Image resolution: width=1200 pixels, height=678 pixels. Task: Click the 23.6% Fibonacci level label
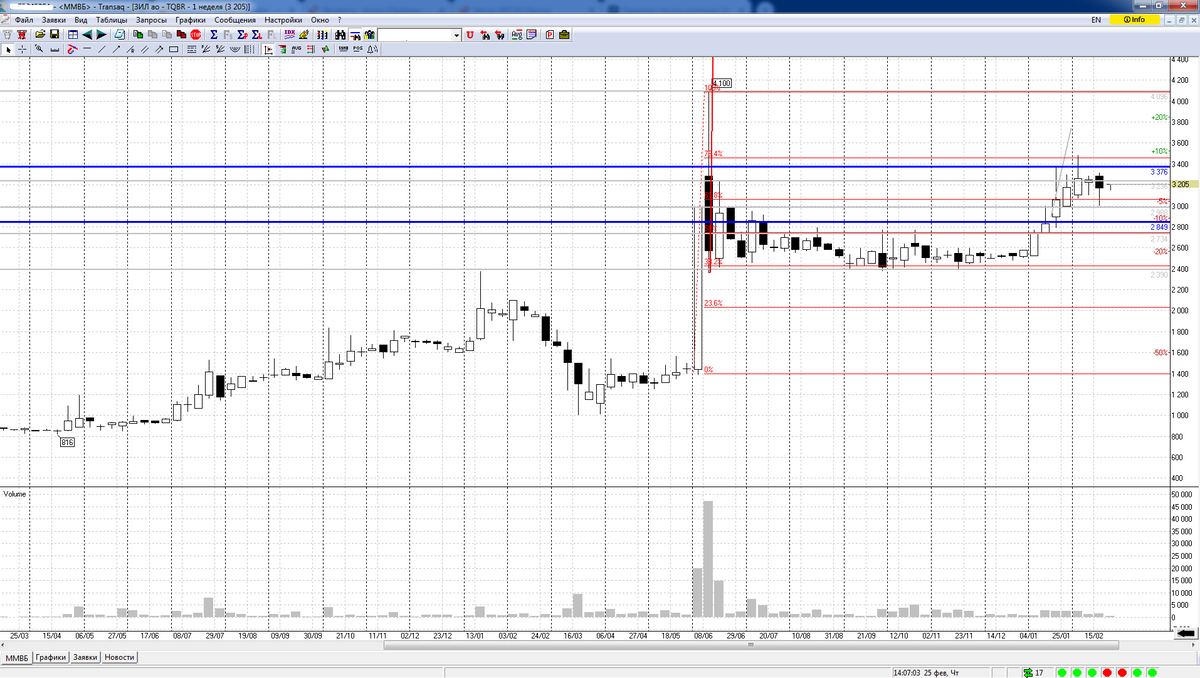pos(713,303)
